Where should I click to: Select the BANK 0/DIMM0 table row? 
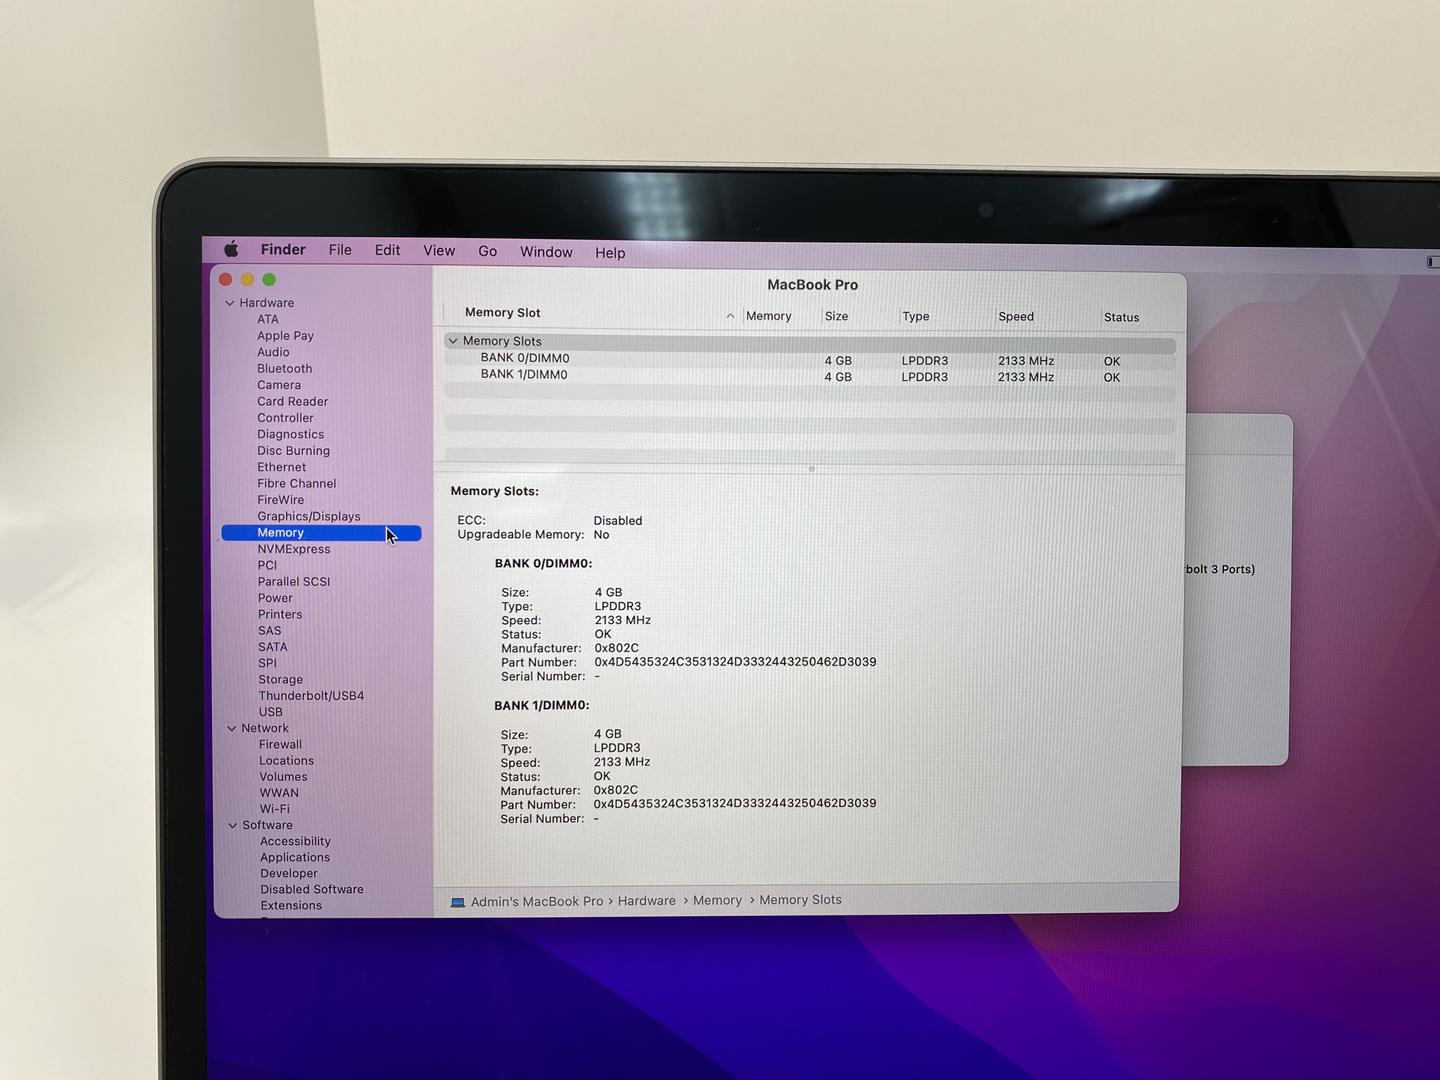(x=810, y=360)
